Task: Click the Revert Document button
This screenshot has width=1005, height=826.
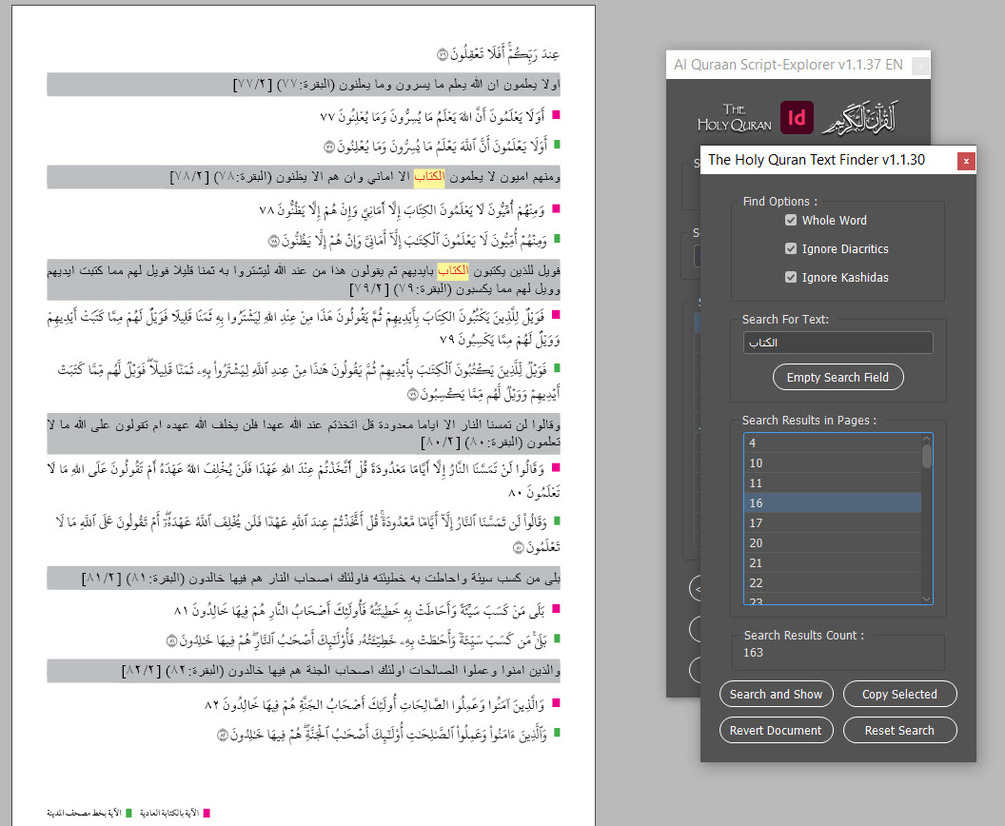Action: click(x=776, y=730)
